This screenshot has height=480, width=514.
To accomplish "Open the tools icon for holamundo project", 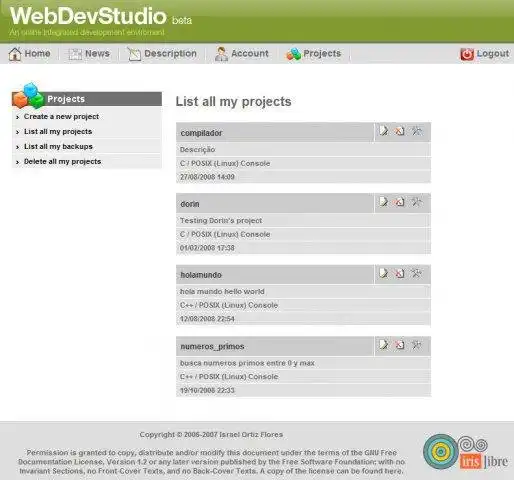I will coord(416,273).
